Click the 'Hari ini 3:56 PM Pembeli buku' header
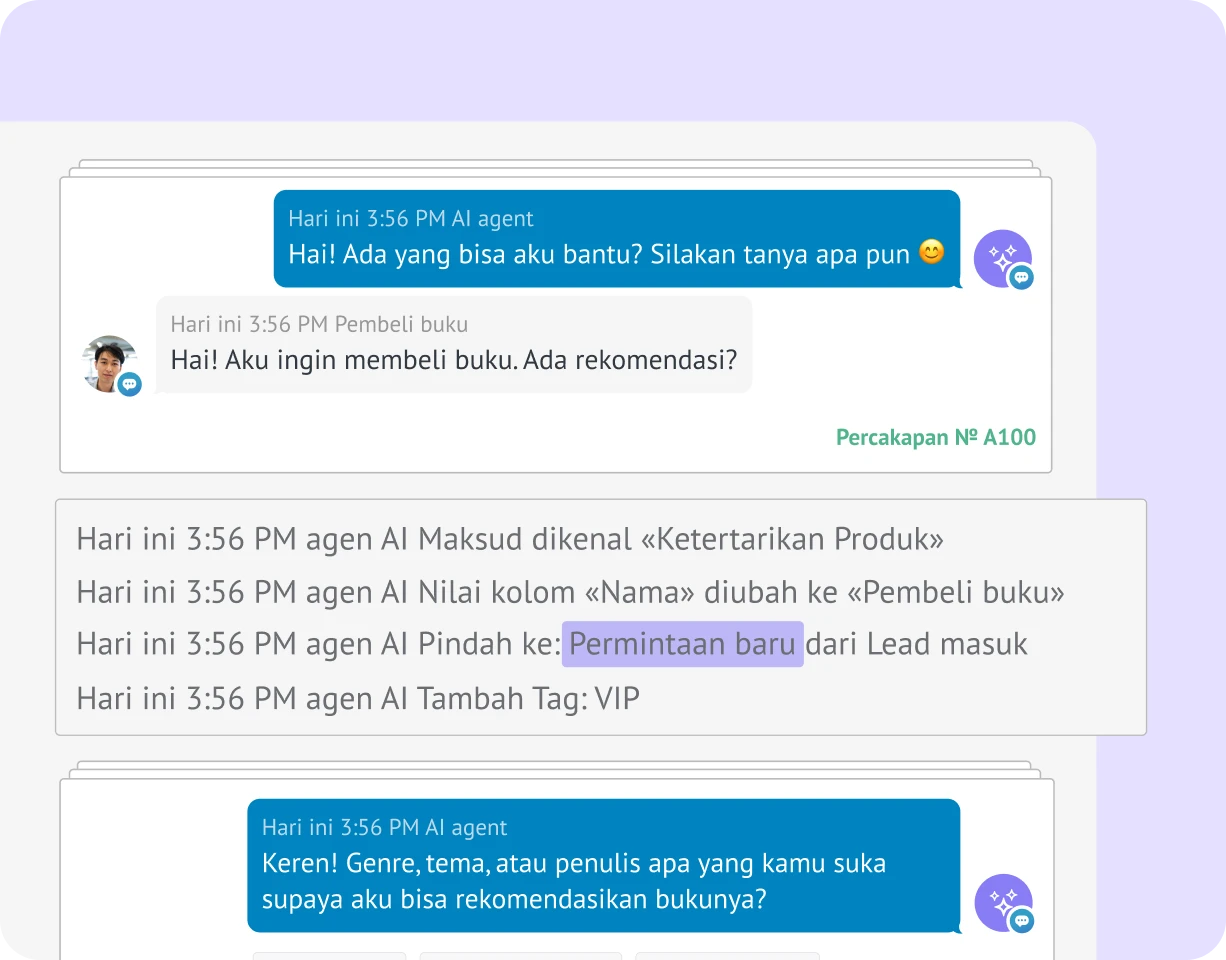The width and height of the screenshot is (1226, 960). pos(319,324)
